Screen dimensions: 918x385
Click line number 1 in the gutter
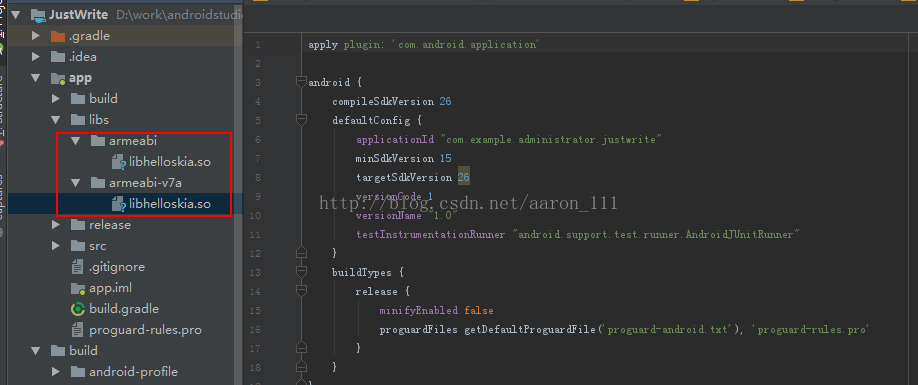coord(258,44)
